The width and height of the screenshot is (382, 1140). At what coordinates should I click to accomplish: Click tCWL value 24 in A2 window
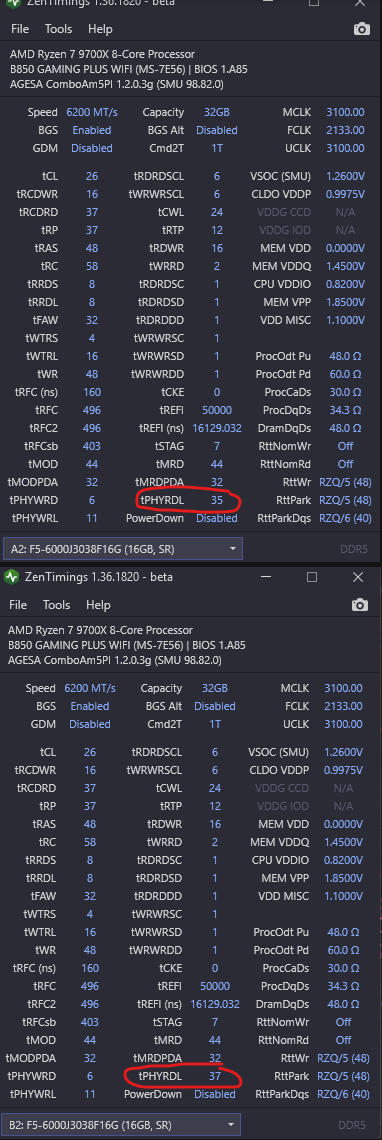pyautogui.click(x=217, y=212)
